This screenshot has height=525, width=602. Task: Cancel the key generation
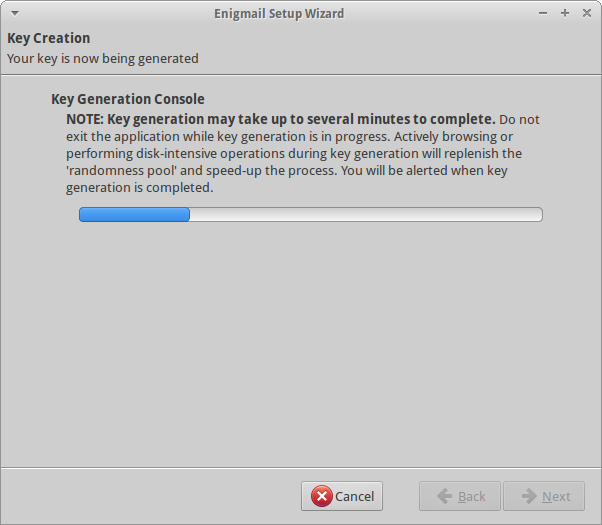[342, 496]
